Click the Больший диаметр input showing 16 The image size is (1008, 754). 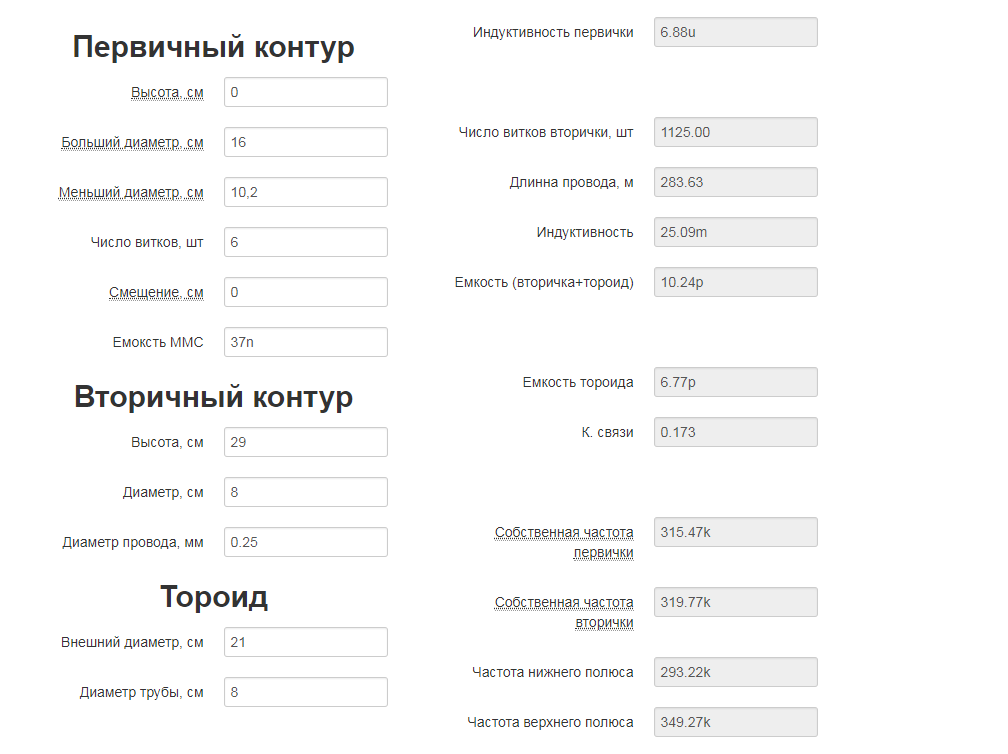pyautogui.click(x=305, y=142)
